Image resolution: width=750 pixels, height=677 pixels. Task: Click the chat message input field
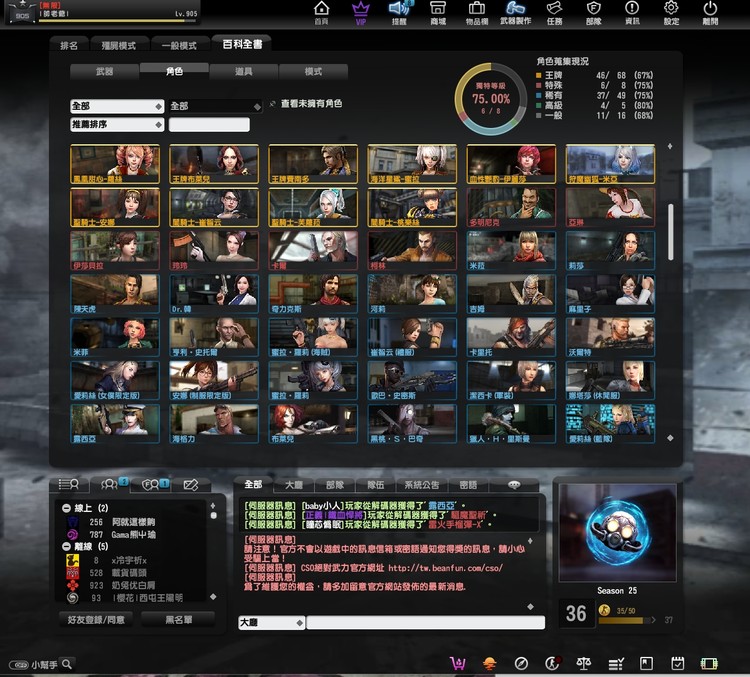pos(425,622)
